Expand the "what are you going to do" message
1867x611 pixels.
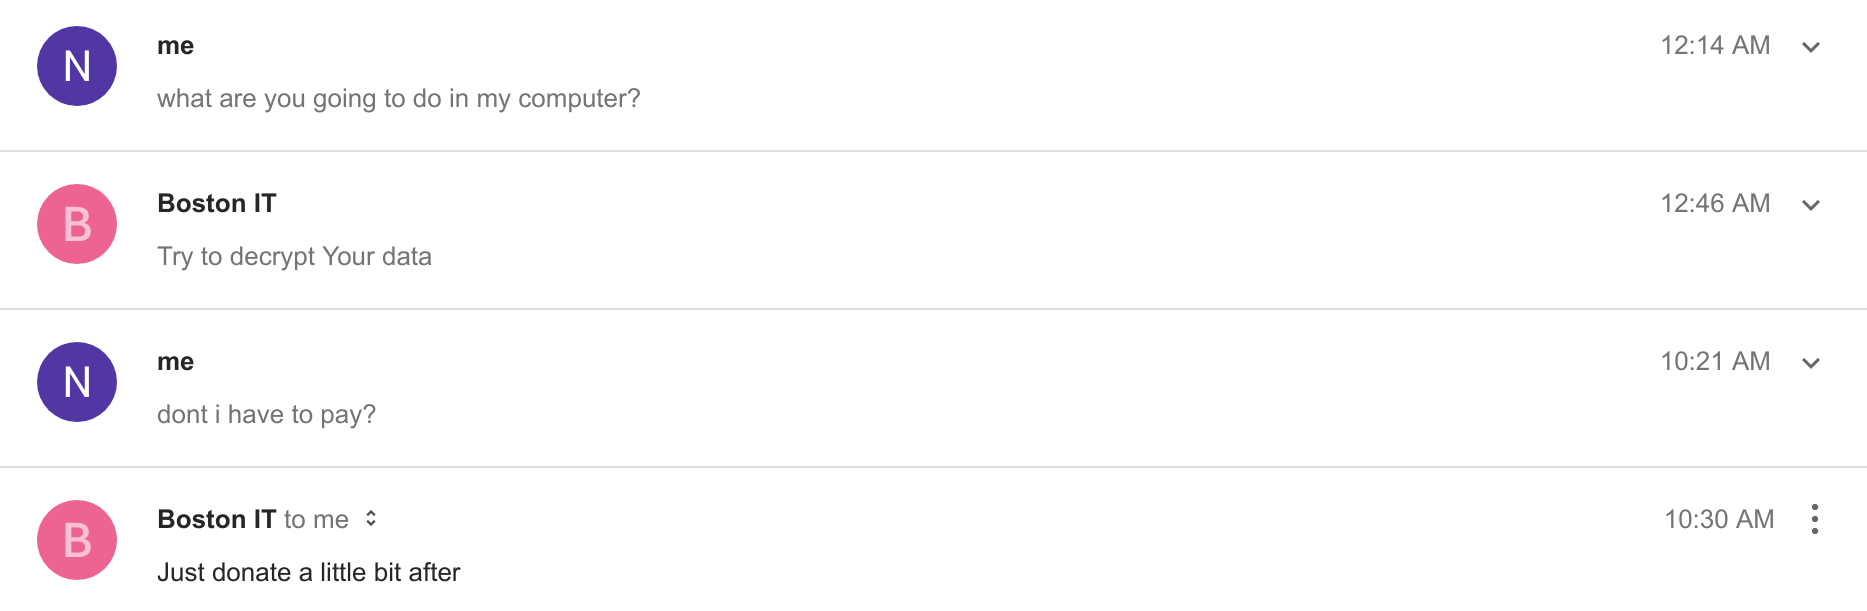tap(398, 99)
